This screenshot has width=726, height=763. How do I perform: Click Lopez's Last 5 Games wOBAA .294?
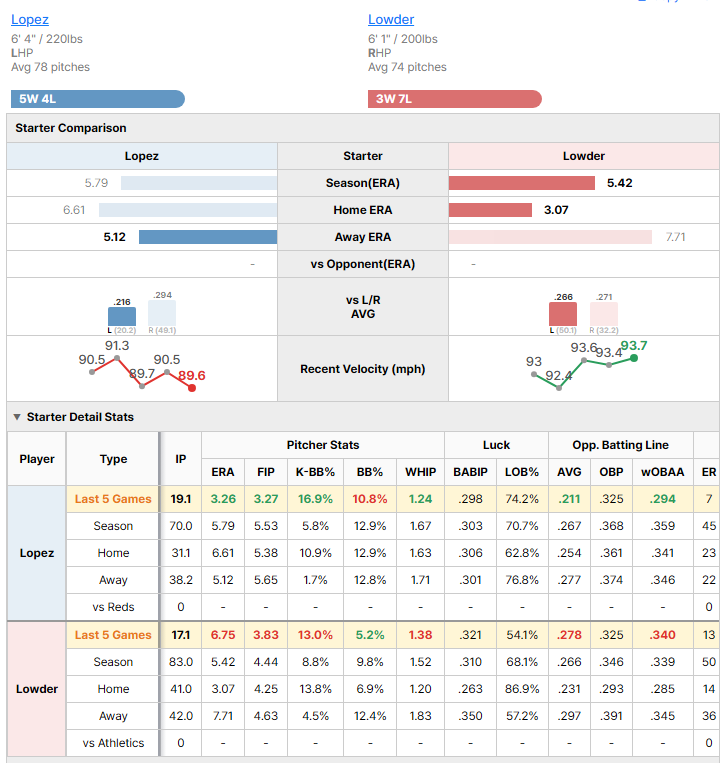pyautogui.click(x=663, y=499)
